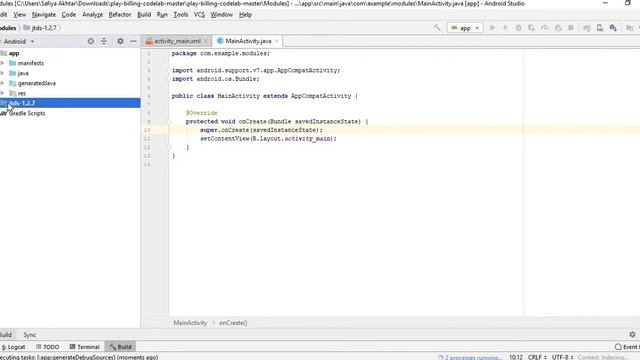Expand the java folder arrow
Viewport: 640px width, 360px height.
[3, 73]
